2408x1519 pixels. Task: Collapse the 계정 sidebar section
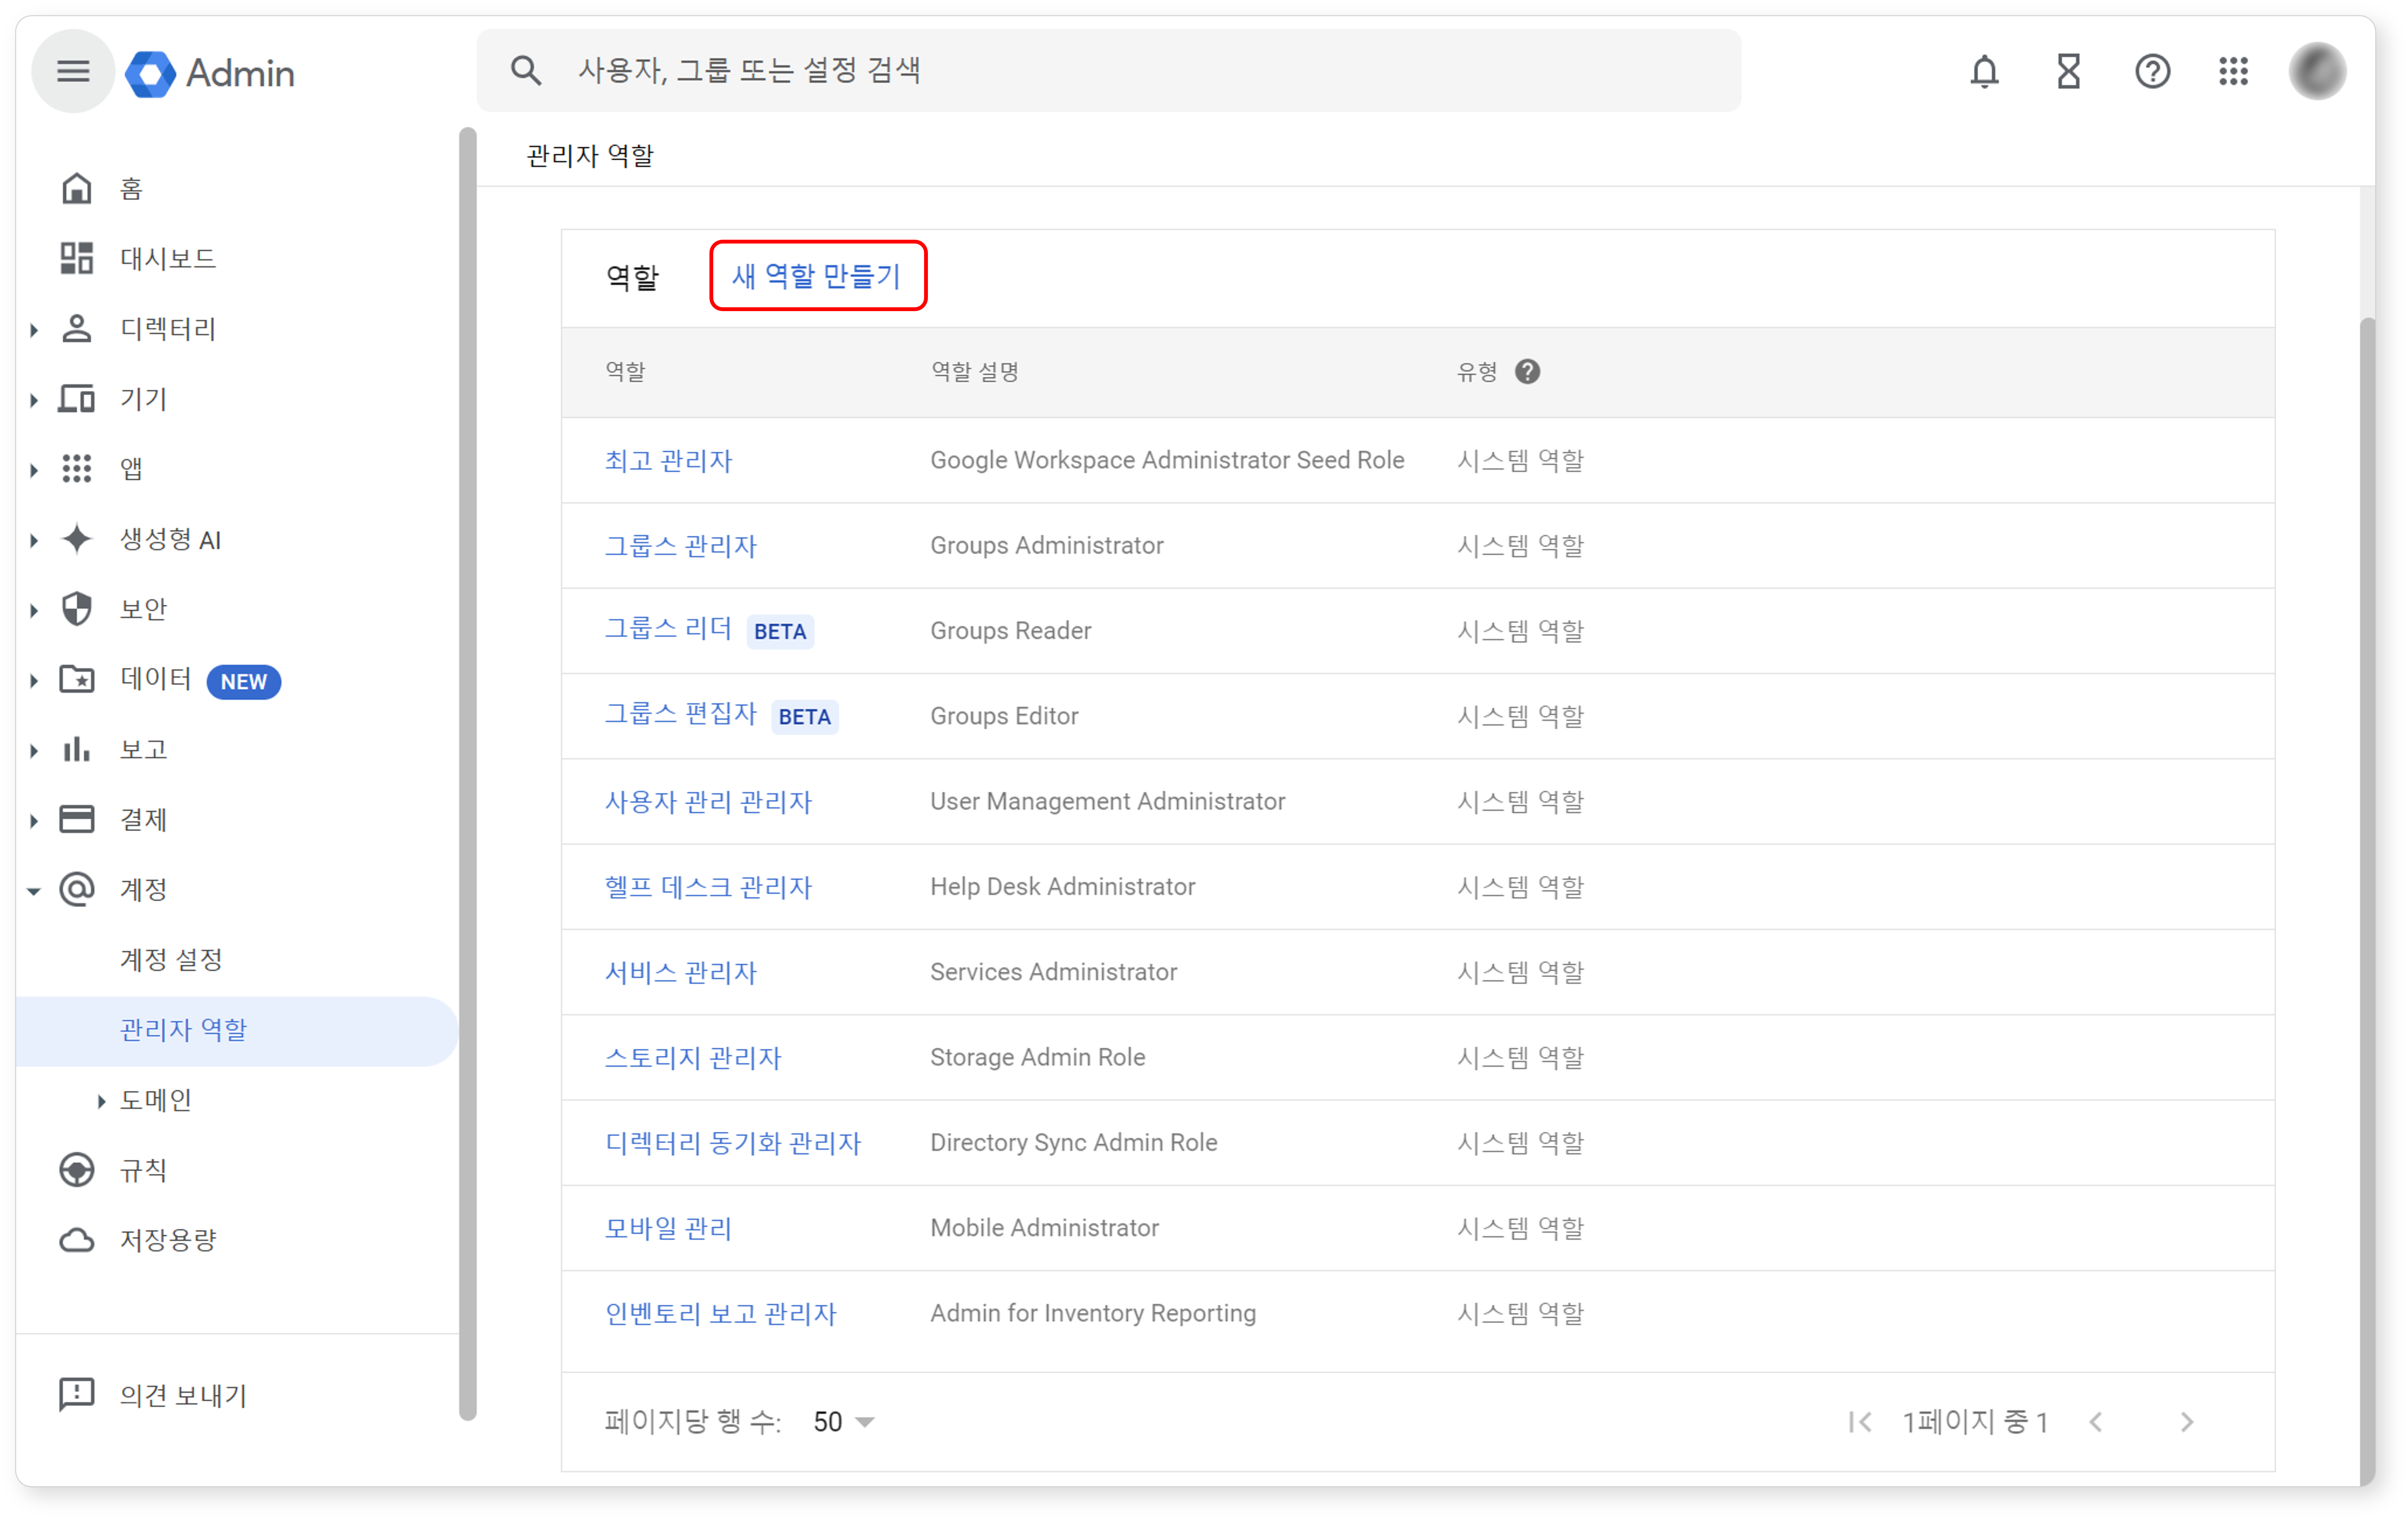[34, 890]
